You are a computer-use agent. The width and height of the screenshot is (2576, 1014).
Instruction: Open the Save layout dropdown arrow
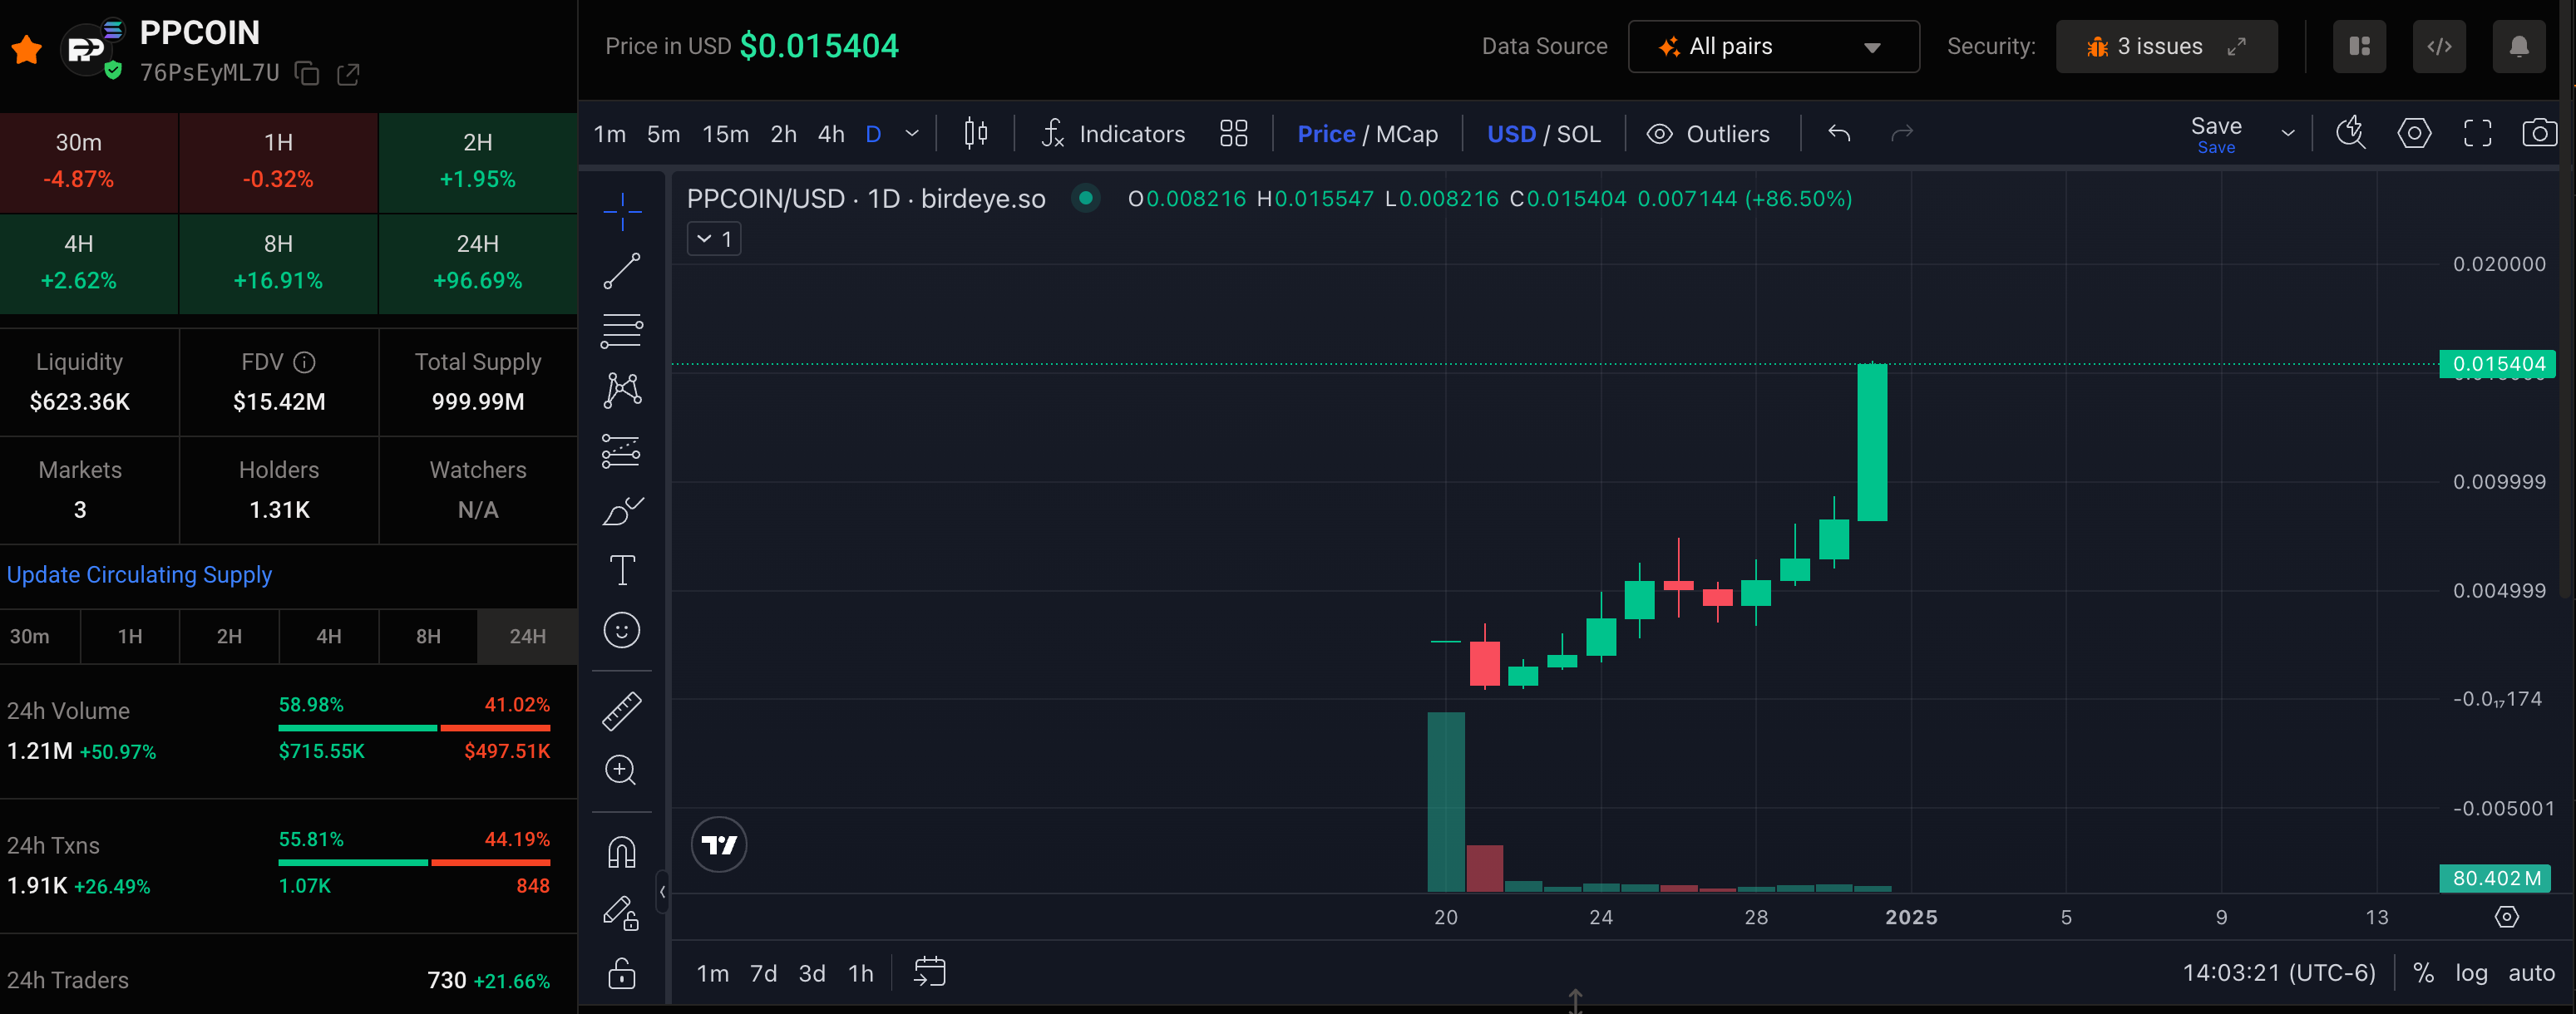tap(2287, 133)
